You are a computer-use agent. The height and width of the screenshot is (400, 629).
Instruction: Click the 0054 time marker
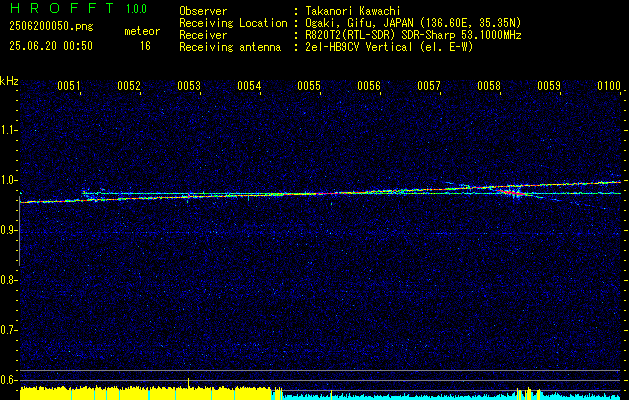(x=249, y=85)
